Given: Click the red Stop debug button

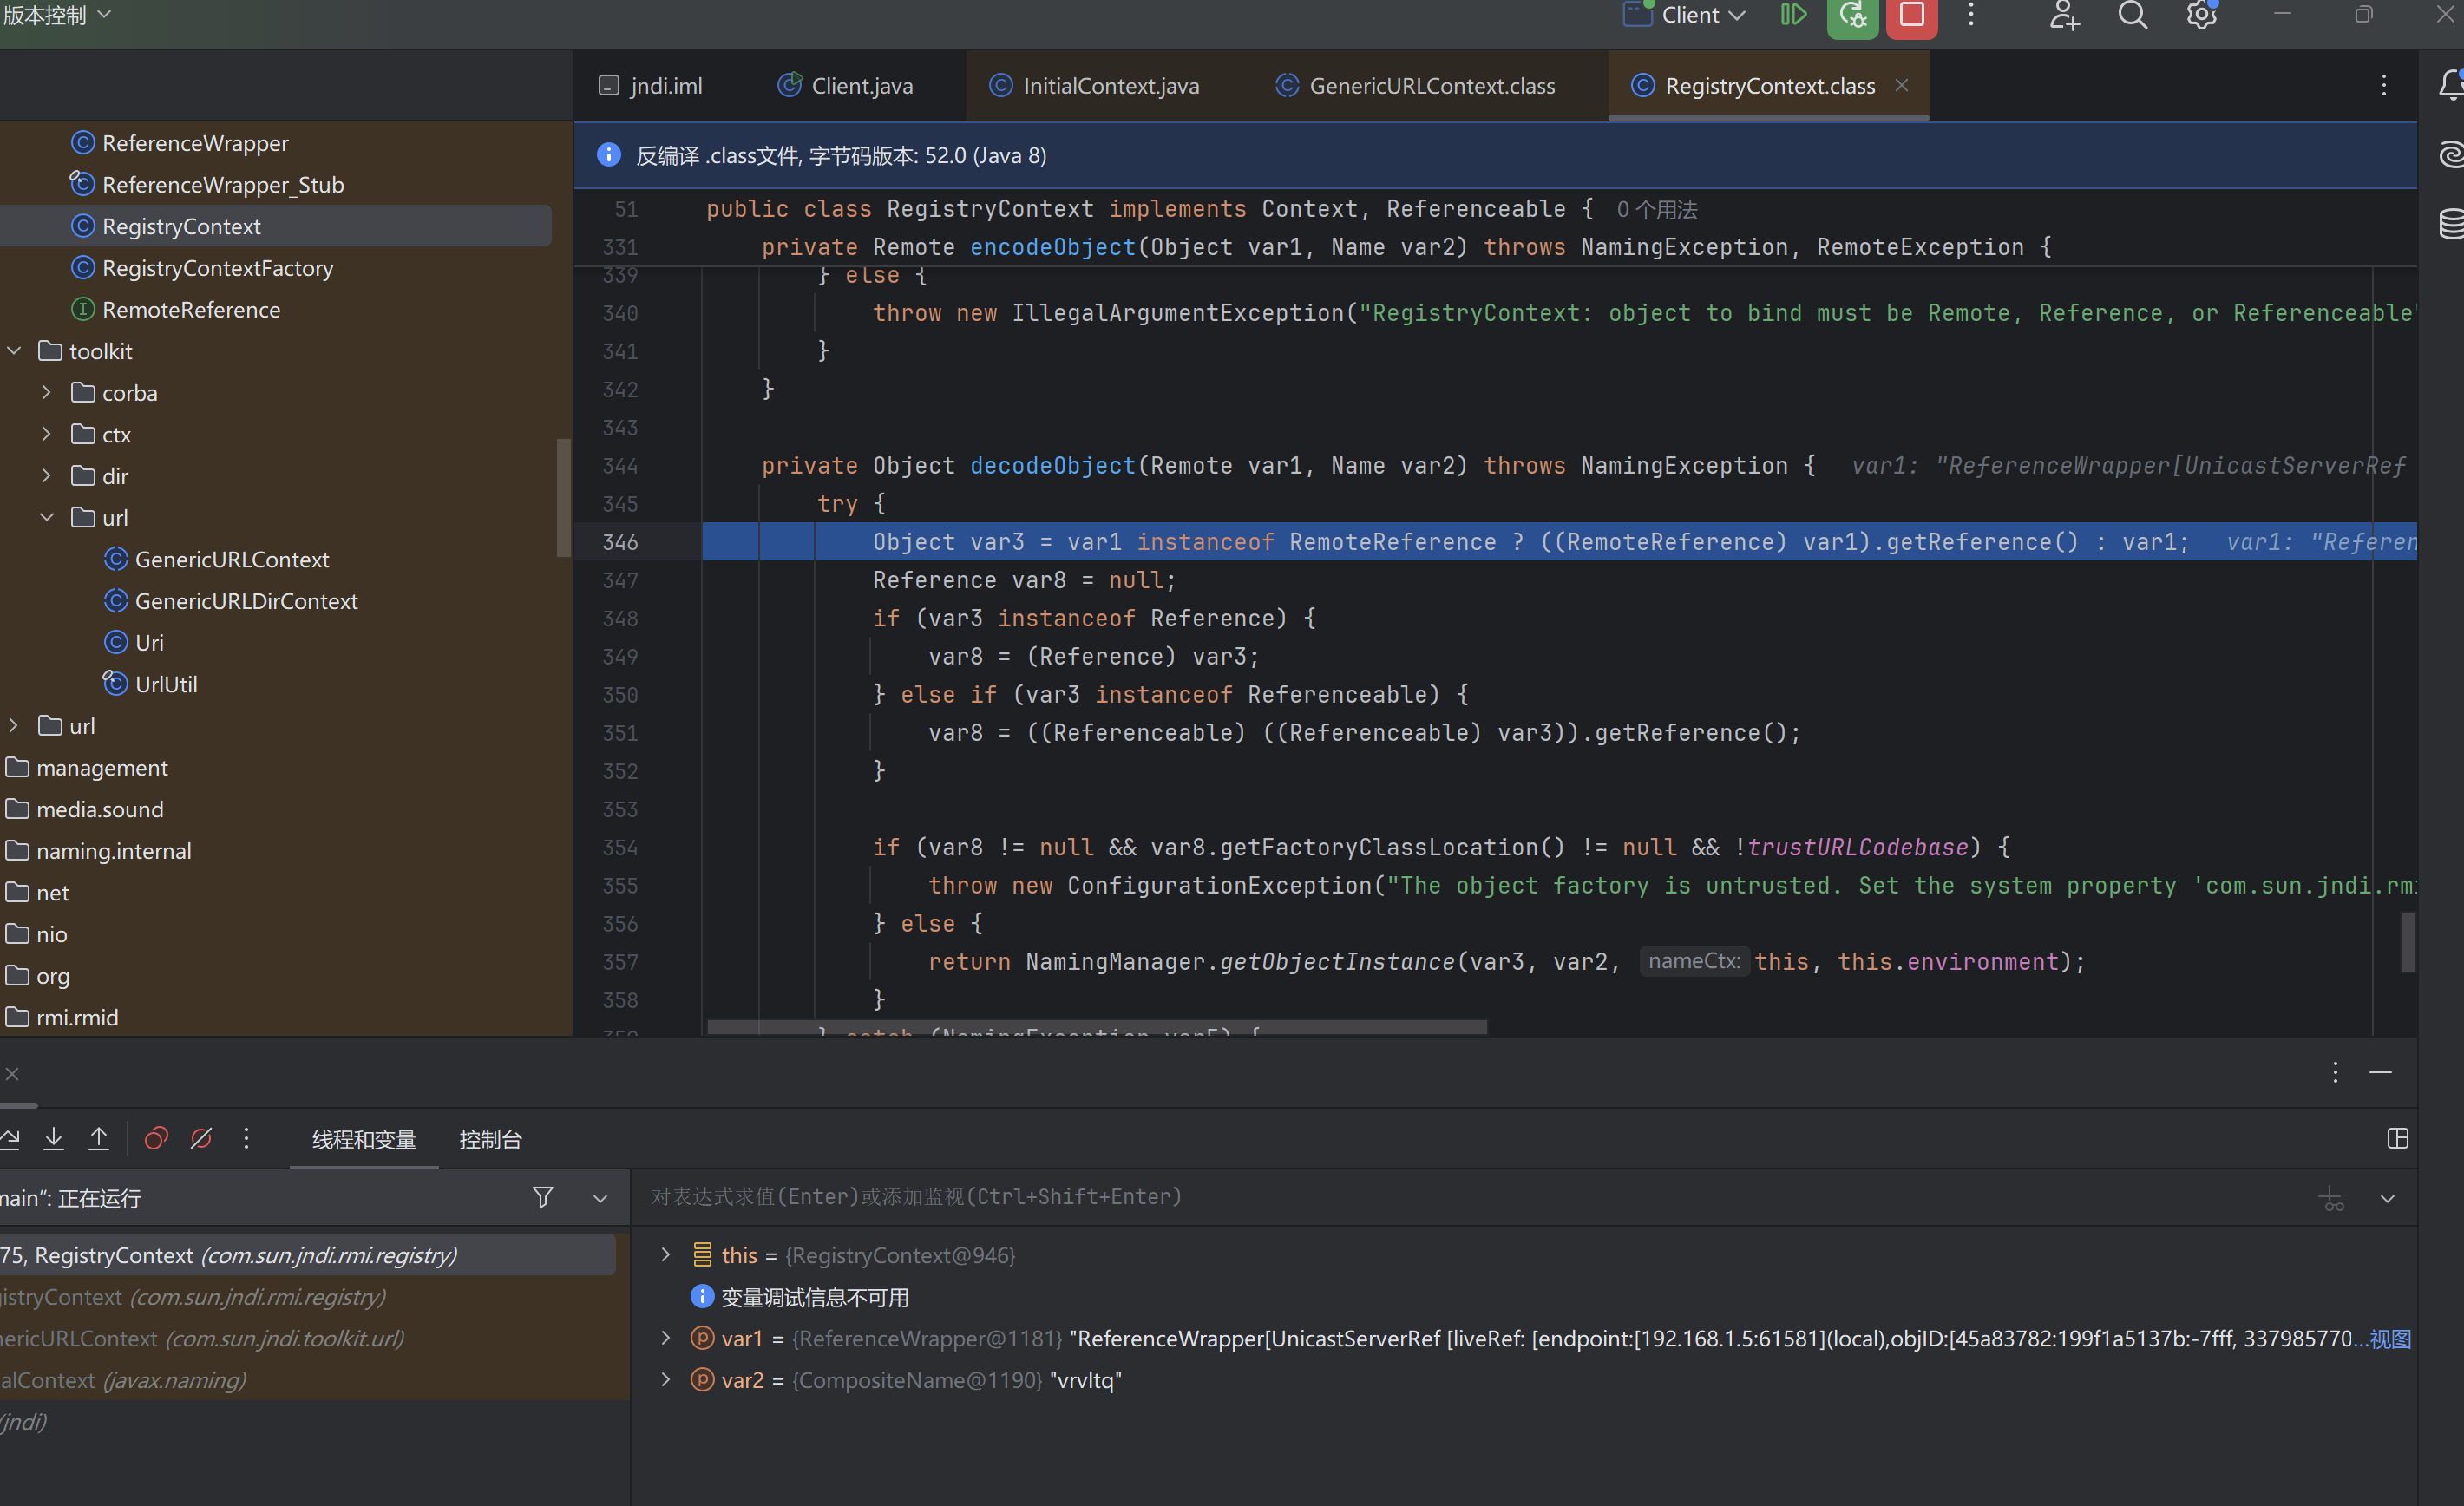Looking at the screenshot, I should 1911,15.
